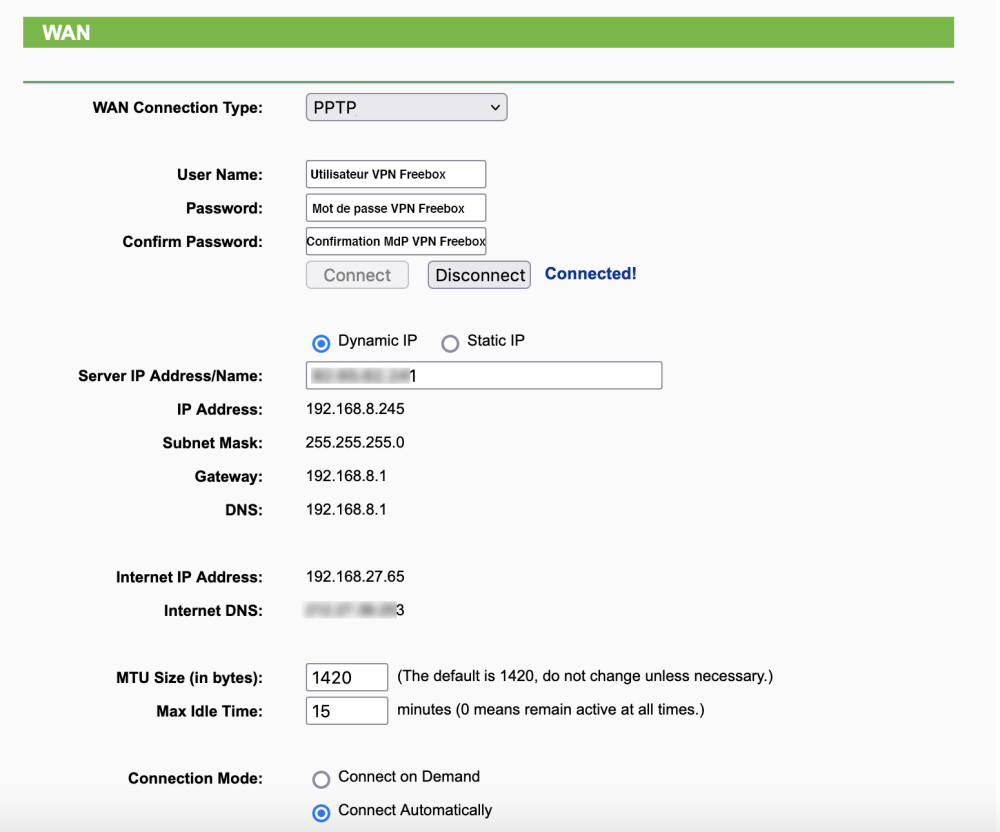The width and height of the screenshot is (1000, 832).
Task: Select the Connect on Demand option
Action: click(x=321, y=779)
